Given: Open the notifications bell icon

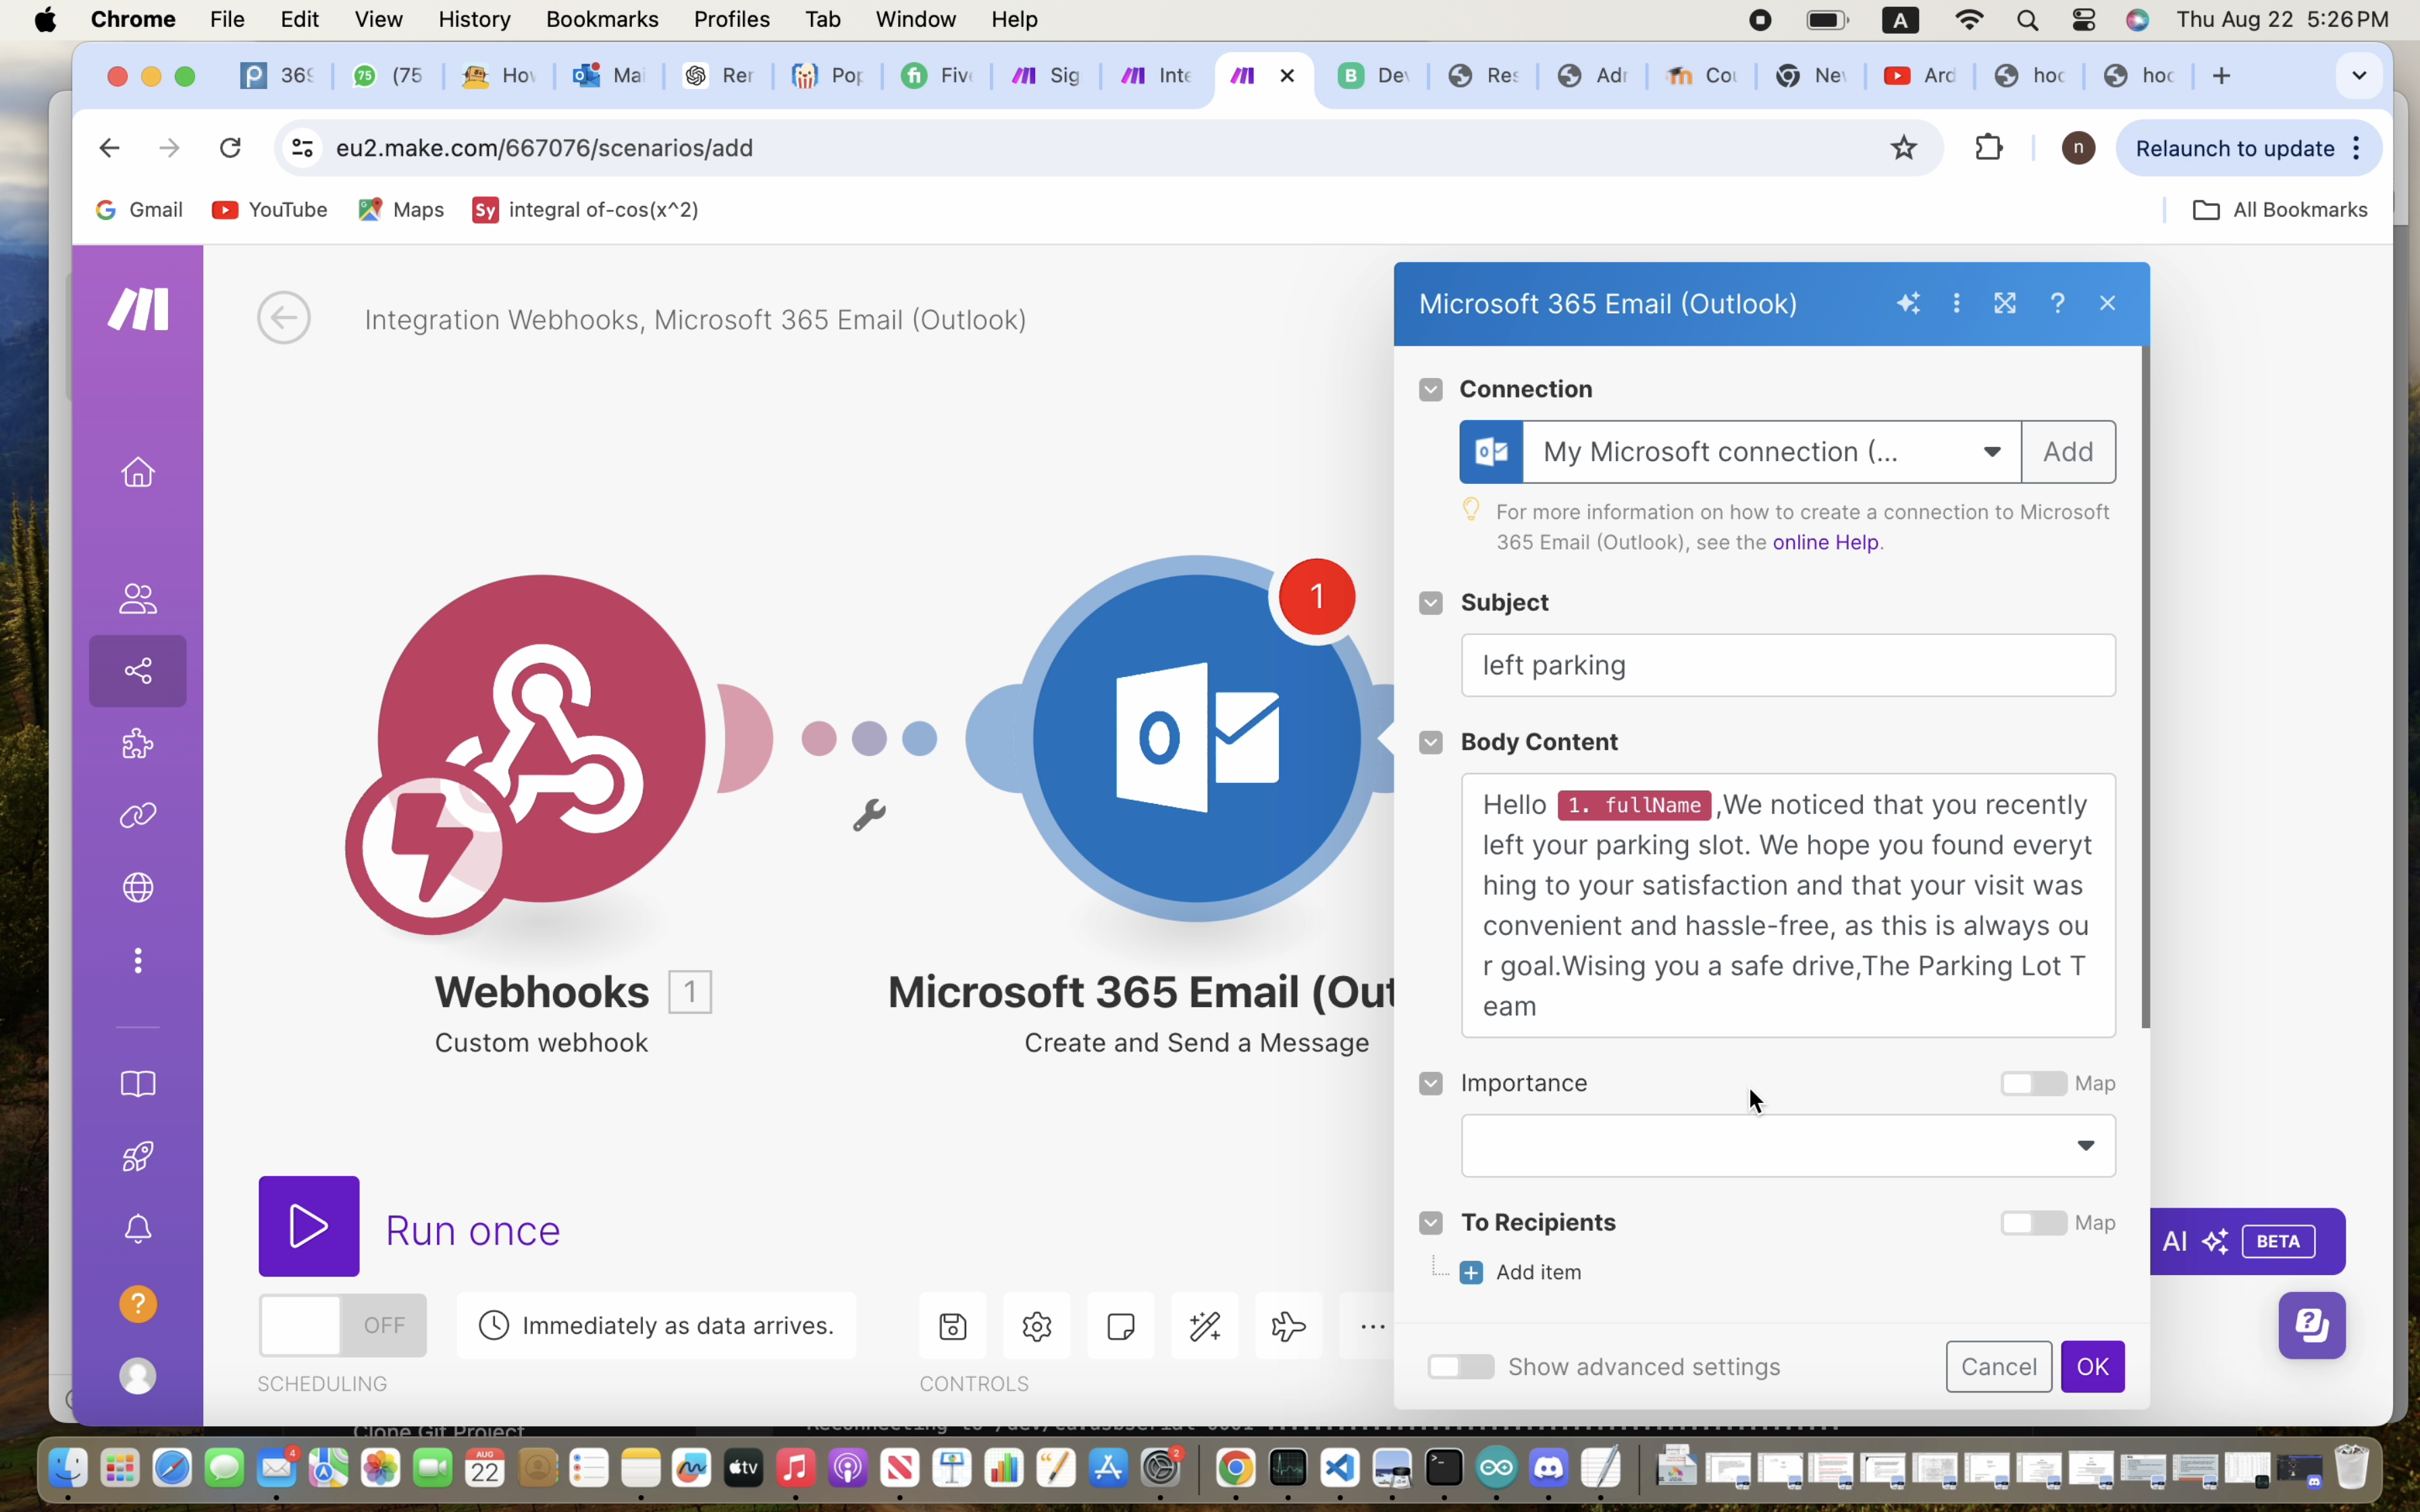Looking at the screenshot, I should click(x=138, y=1229).
